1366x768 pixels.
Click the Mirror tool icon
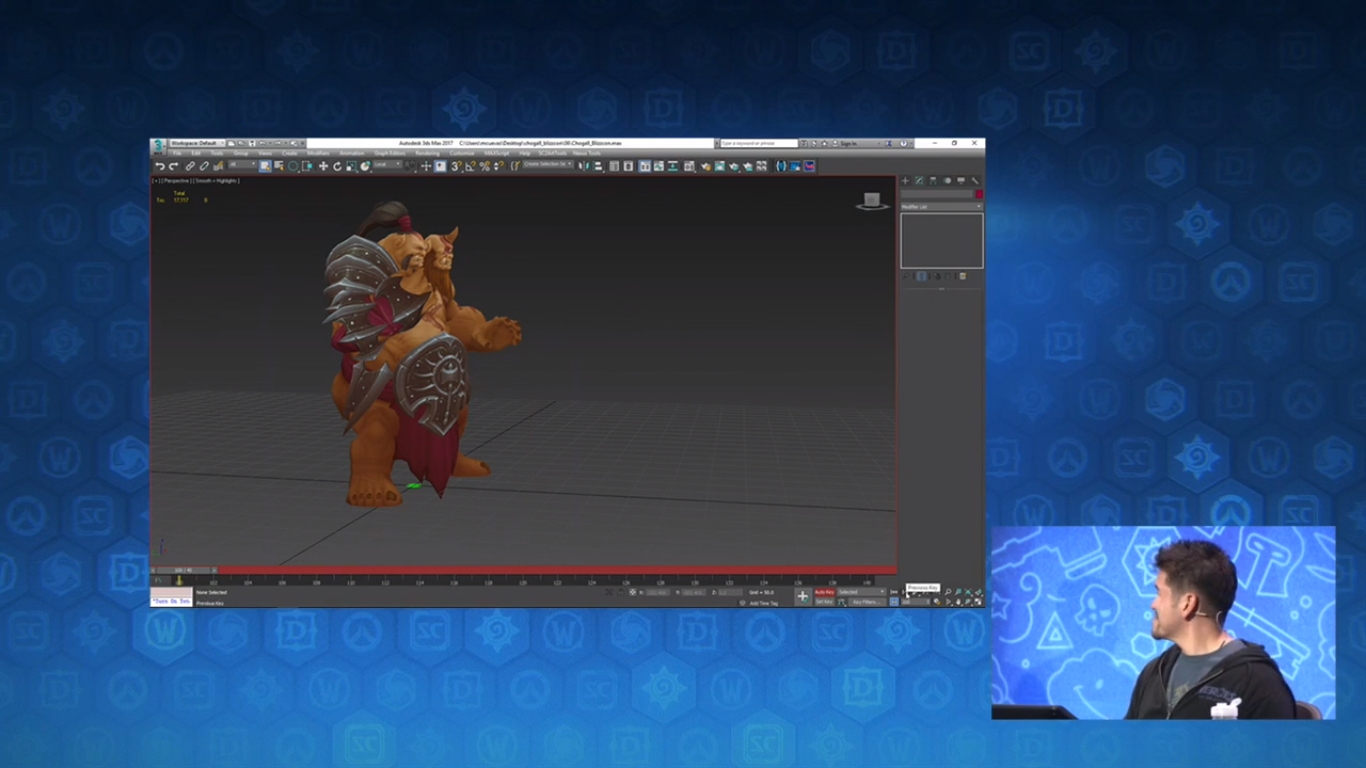(x=582, y=166)
